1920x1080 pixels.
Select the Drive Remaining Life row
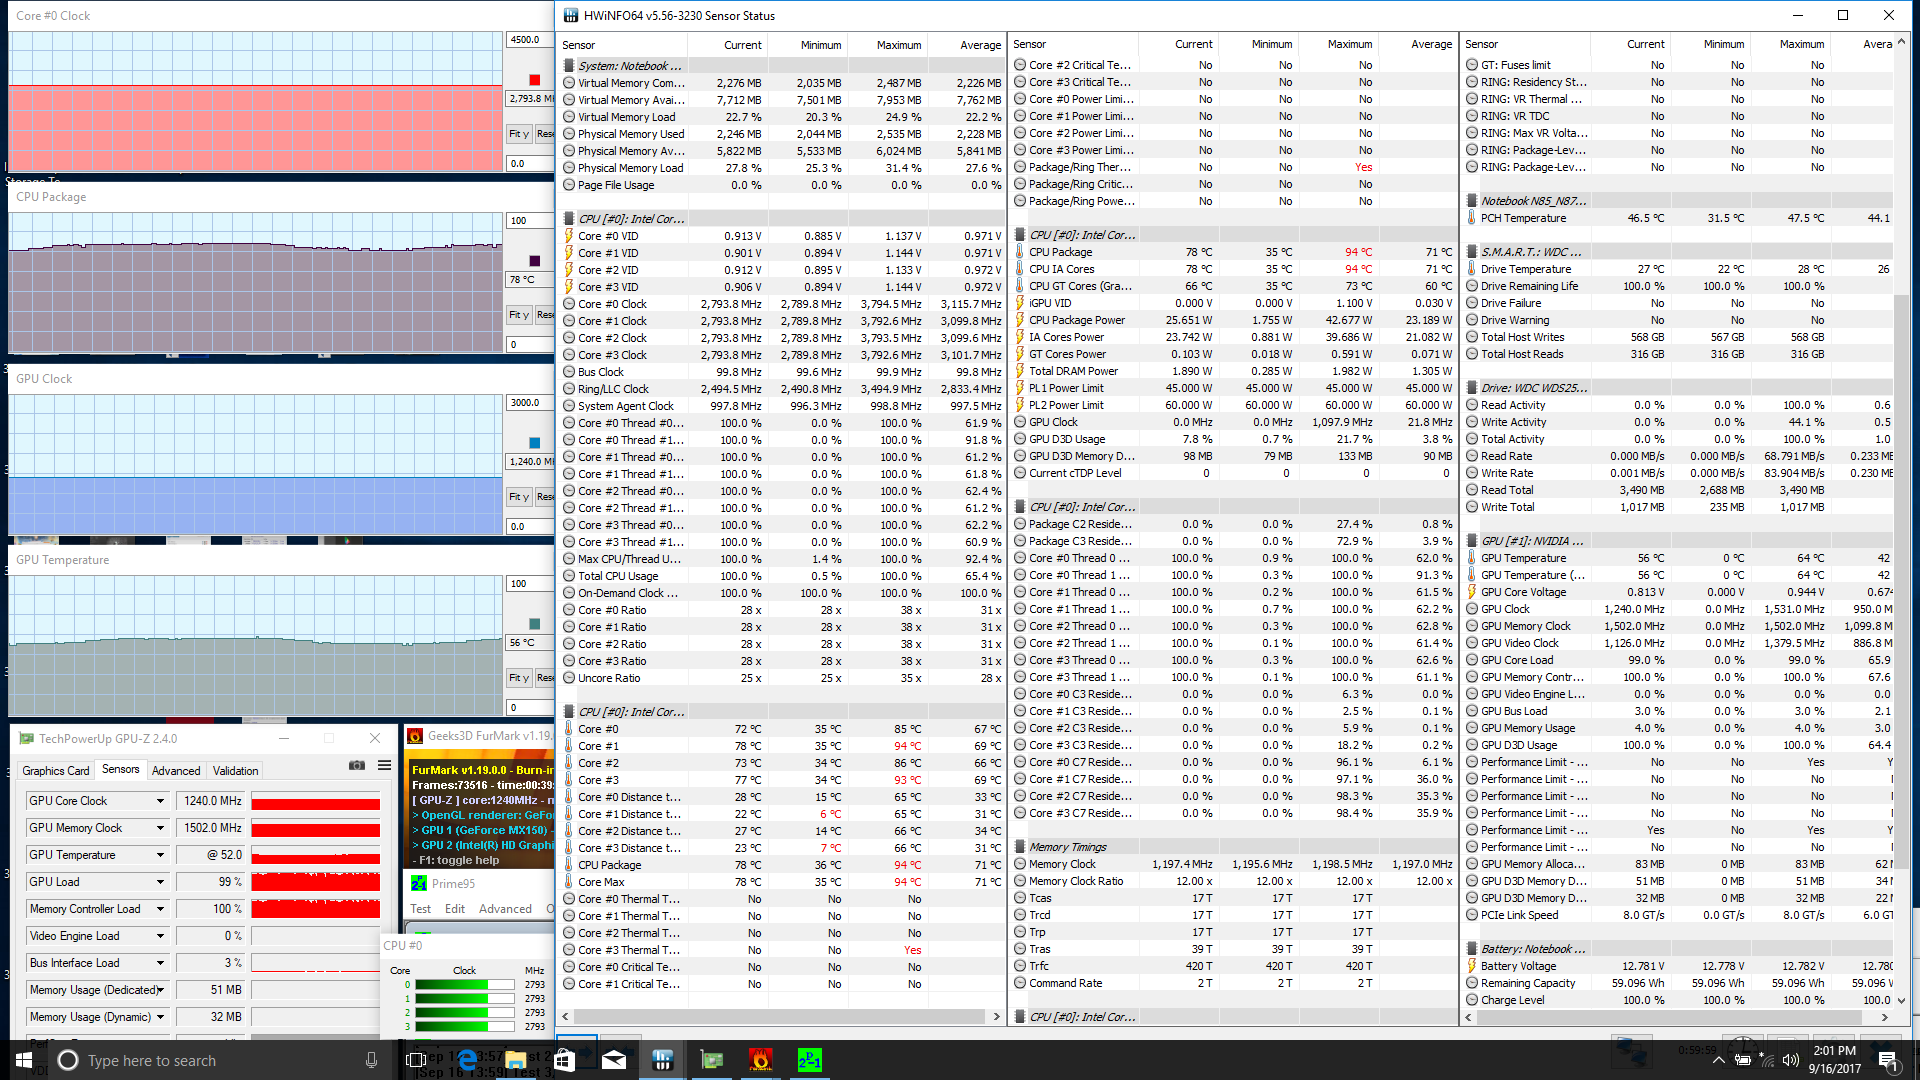click(x=1678, y=286)
